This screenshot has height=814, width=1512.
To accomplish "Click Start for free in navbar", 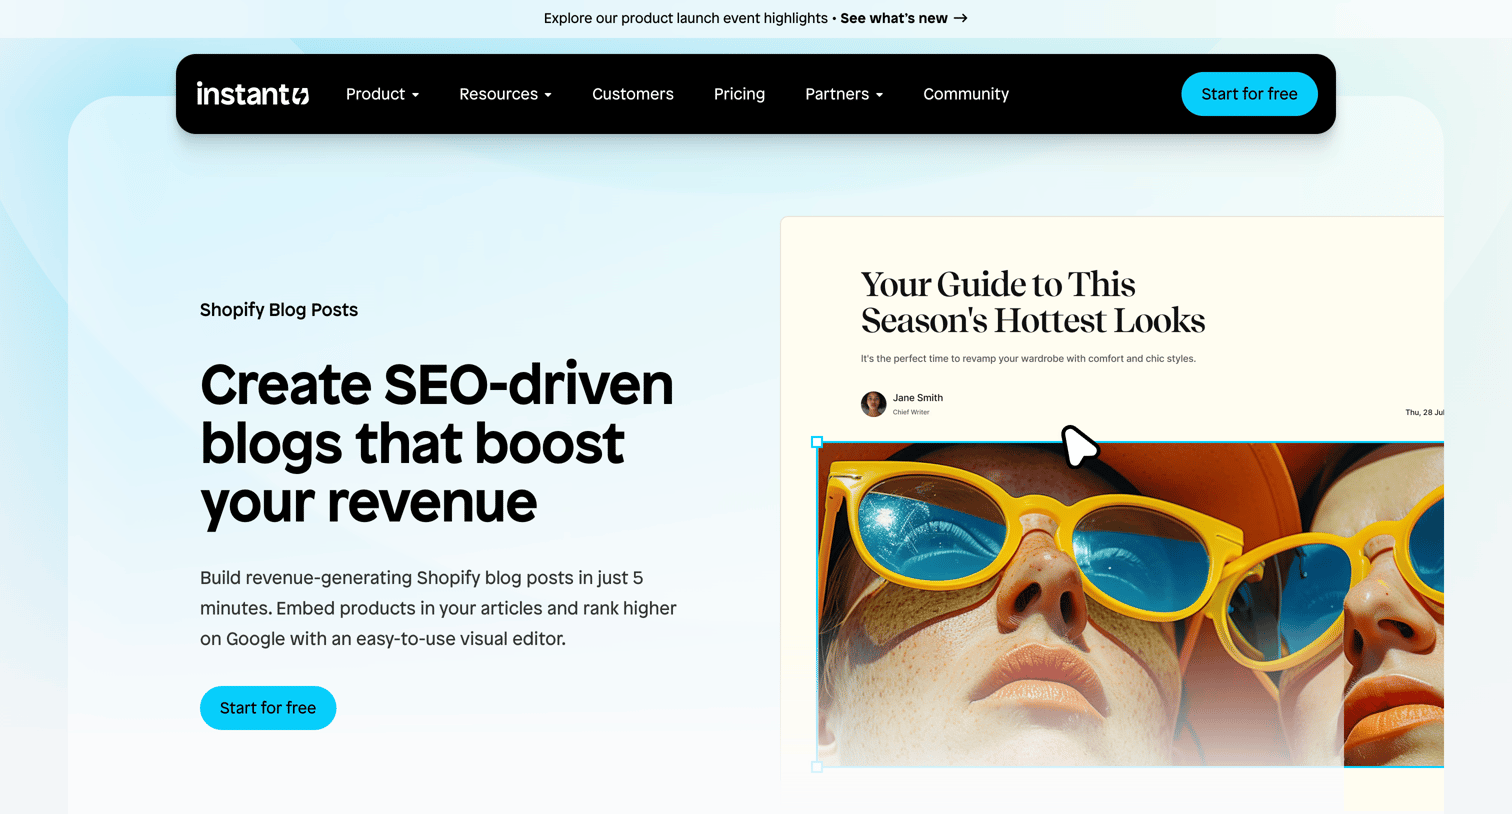I will point(1249,94).
